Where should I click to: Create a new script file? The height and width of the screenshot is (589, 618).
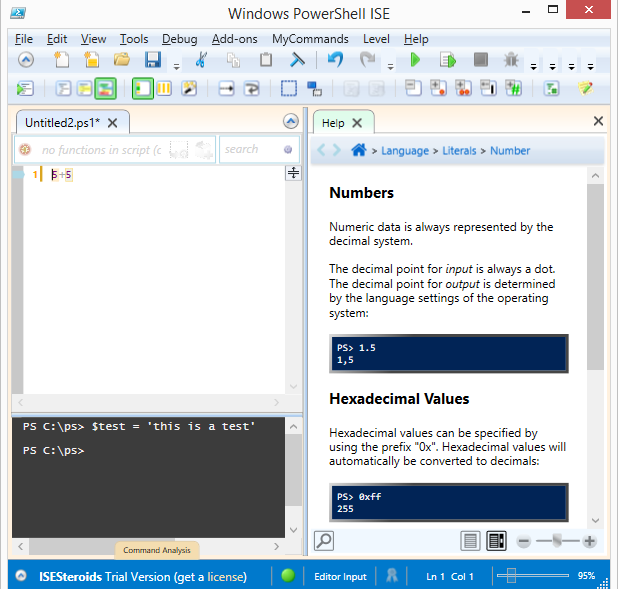(x=61, y=60)
